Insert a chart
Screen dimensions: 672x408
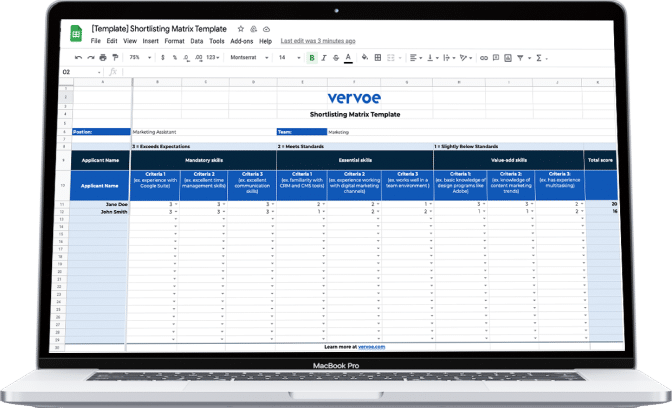[508, 58]
